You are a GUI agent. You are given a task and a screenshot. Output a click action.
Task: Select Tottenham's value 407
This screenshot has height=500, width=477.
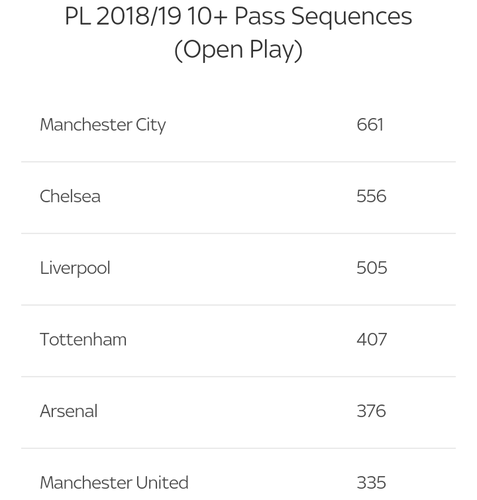point(372,339)
